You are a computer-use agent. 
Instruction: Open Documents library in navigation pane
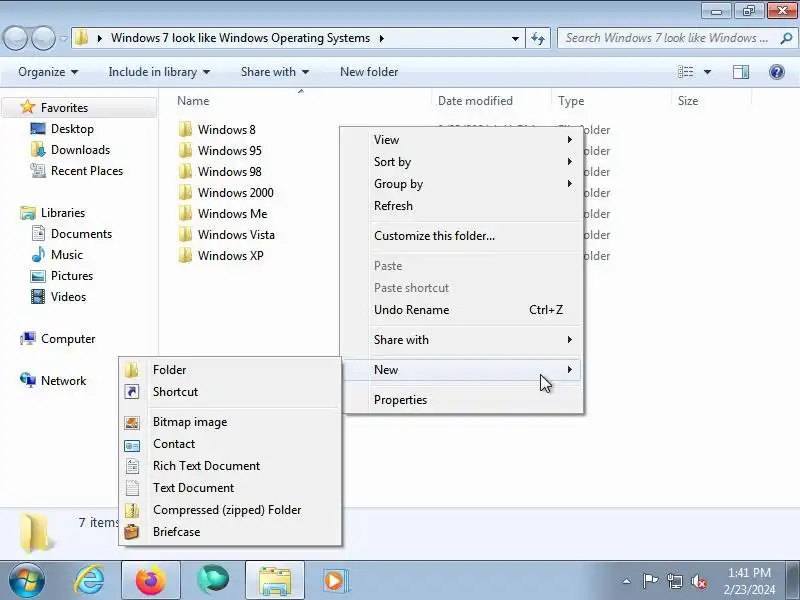tap(81, 234)
